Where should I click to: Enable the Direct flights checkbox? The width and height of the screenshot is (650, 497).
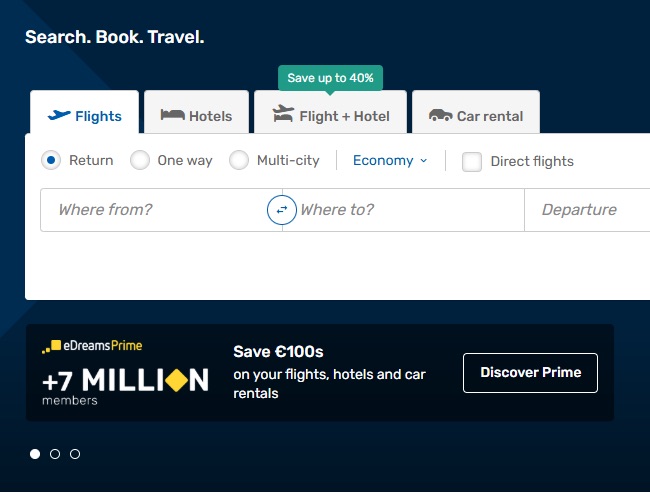click(472, 162)
